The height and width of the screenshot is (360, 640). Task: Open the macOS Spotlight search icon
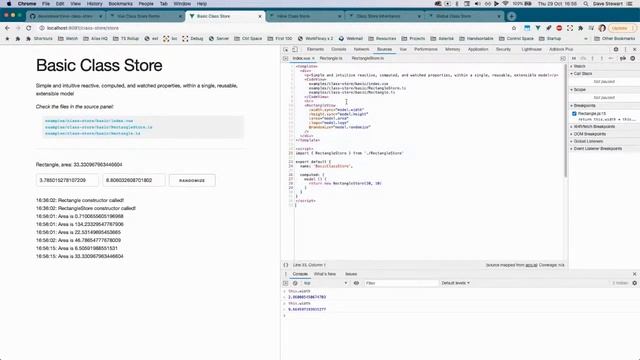tap(586, 4)
